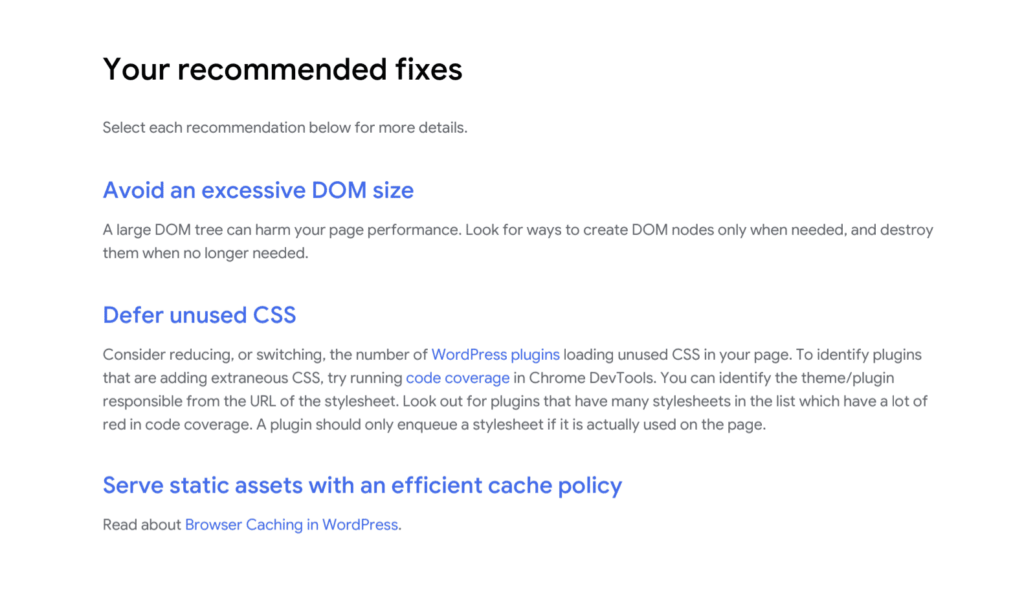Follow the "WordPress plugins" hyperlink
Screen dimensions: 1024x609
pos(495,355)
